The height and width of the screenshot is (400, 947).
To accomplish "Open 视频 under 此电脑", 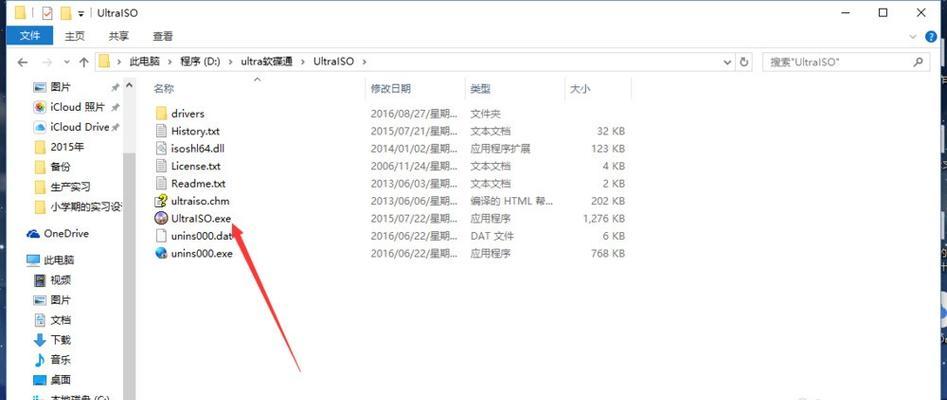I will tap(60, 280).
